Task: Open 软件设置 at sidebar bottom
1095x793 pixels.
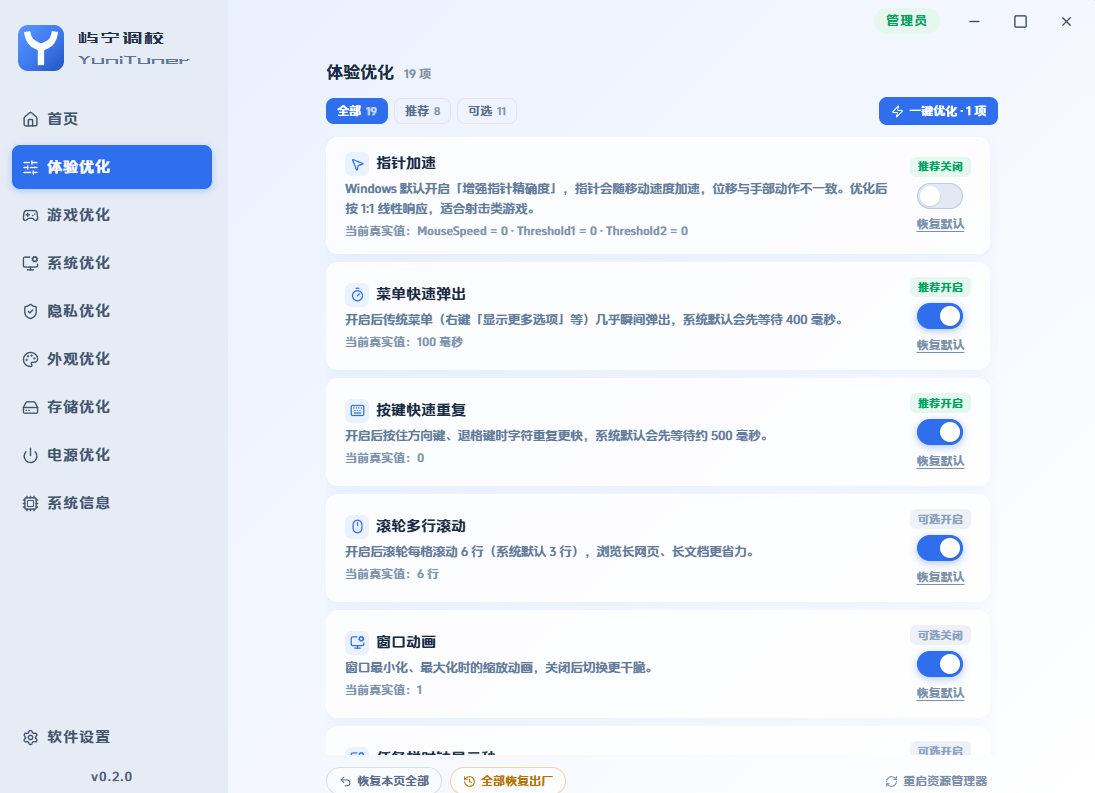Action: tap(112, 737)
